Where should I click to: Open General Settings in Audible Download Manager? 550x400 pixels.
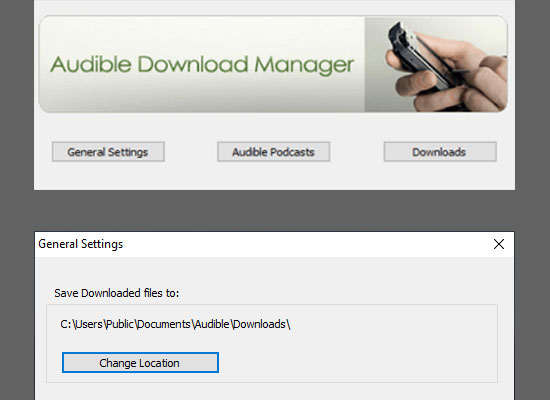click(x=108, y=152)
